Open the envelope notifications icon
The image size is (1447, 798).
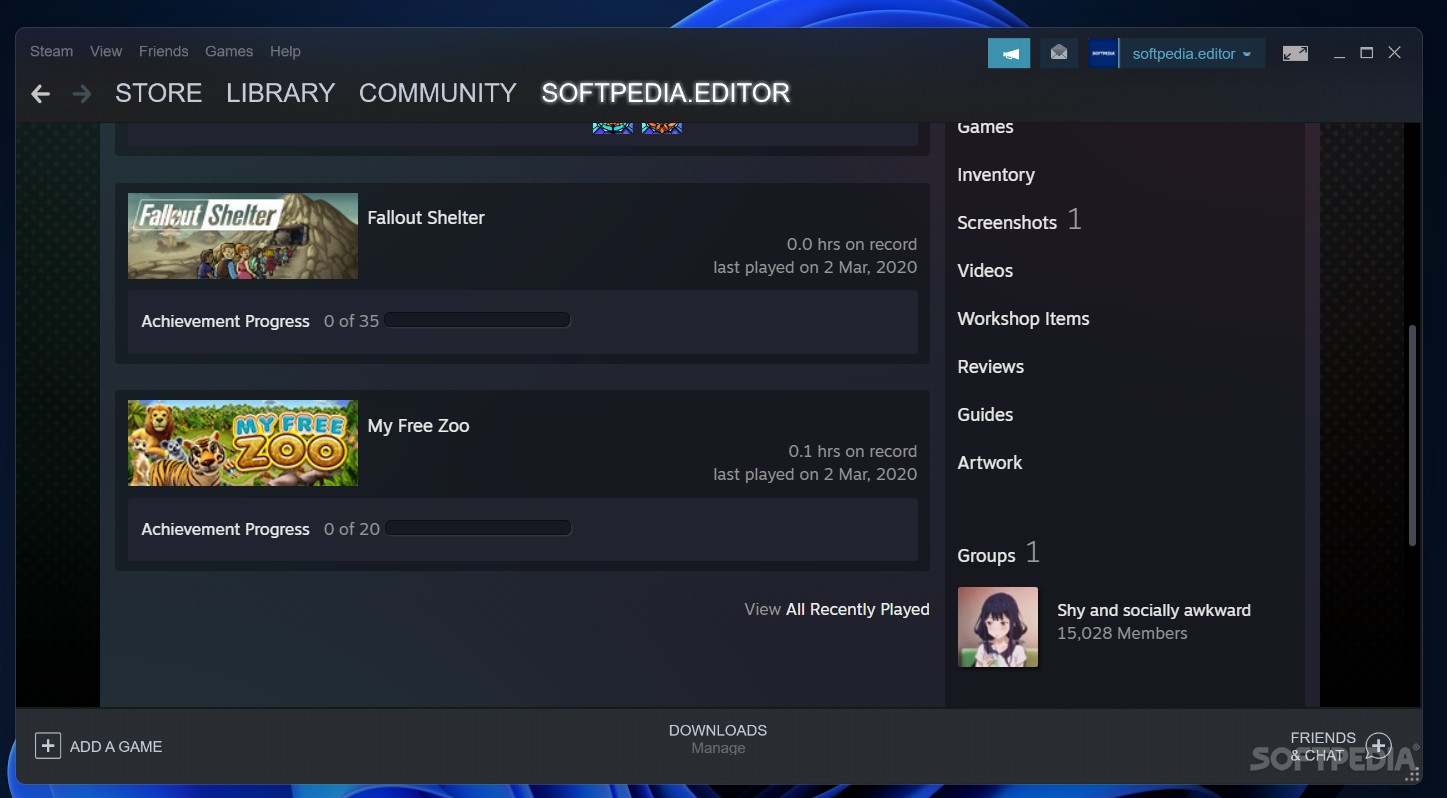pyautogui.click(x=1059, y=53)
